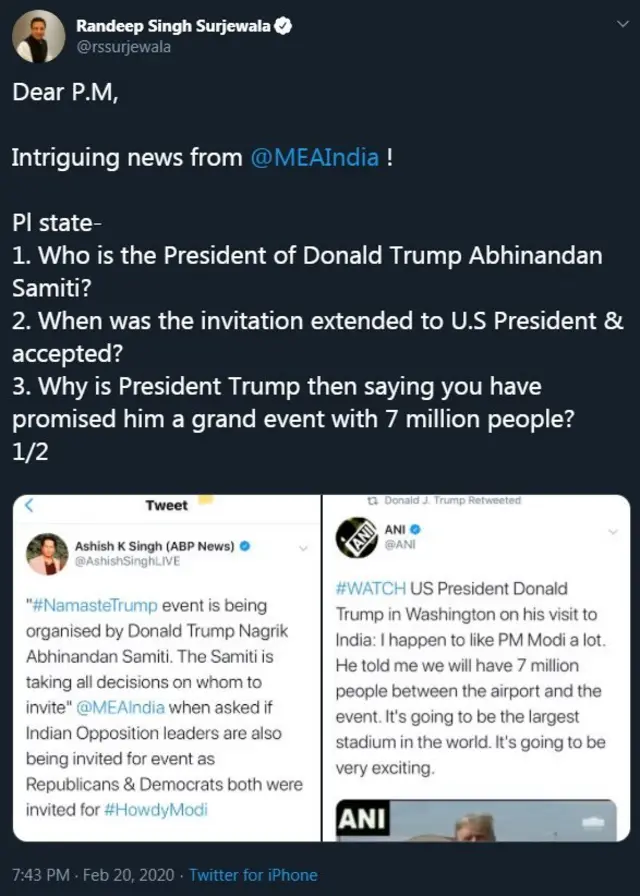Click Randeep Singh Surjewala's profile avatar
Image resolution: width=640 pixels, height=896 pixels.
[39, 37]
